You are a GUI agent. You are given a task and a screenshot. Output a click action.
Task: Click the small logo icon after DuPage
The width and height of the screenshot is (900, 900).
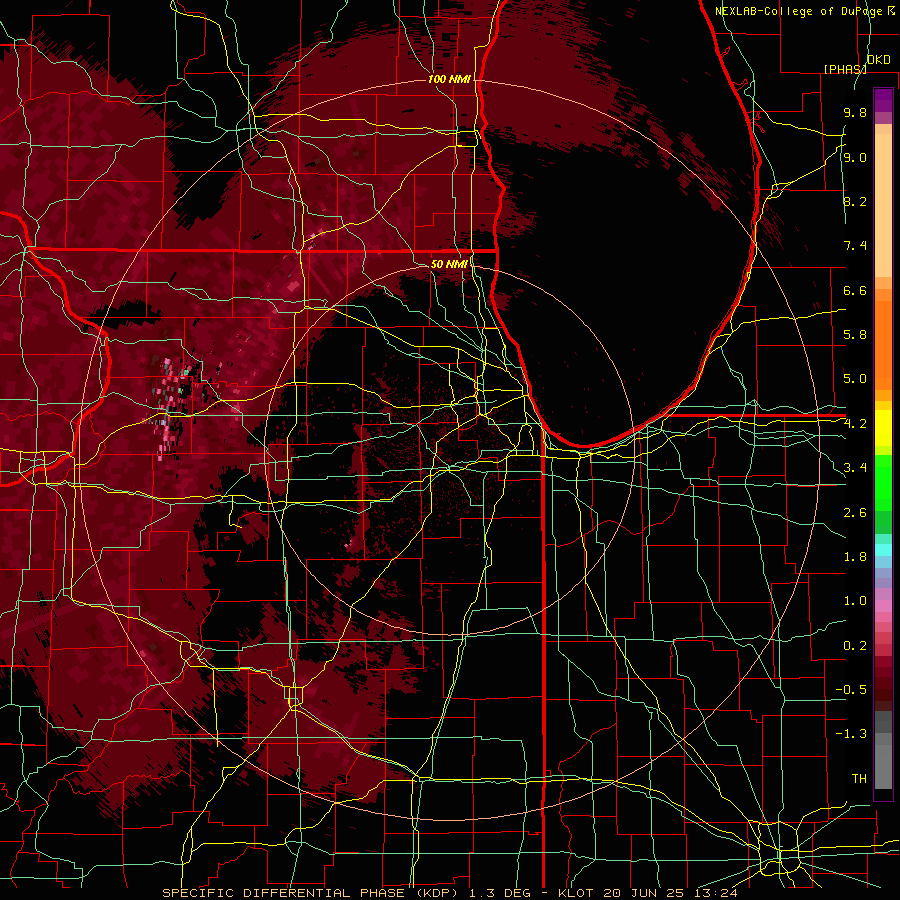click(891, 10)
